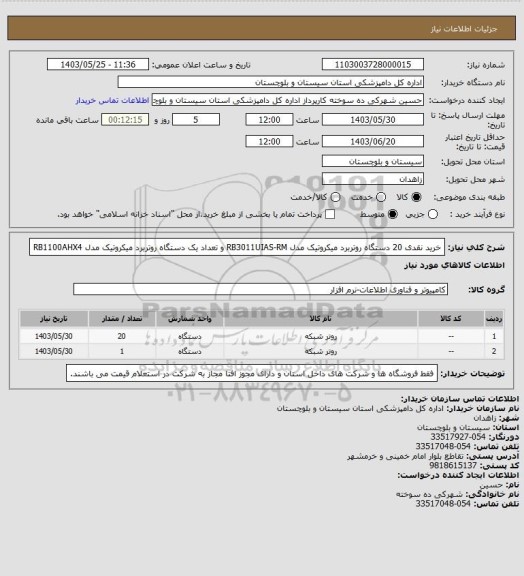Click row 2 unit دستگاه
524x576 pixels.
190,351
